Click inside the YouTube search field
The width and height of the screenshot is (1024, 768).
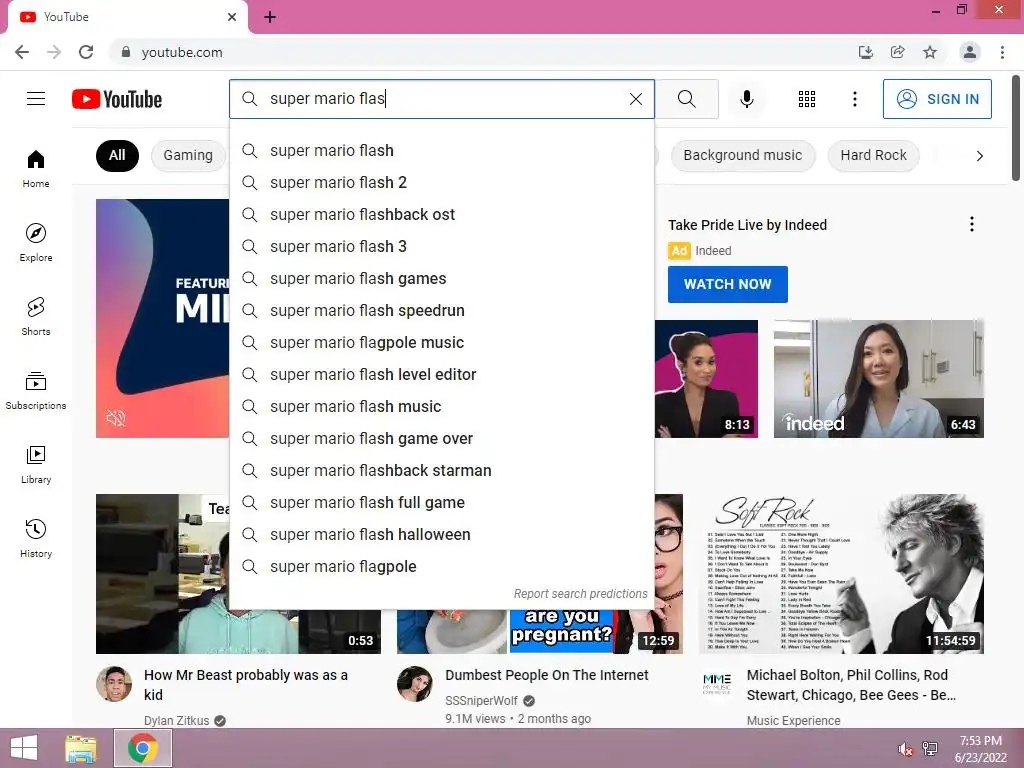click(x=444, y=99)
